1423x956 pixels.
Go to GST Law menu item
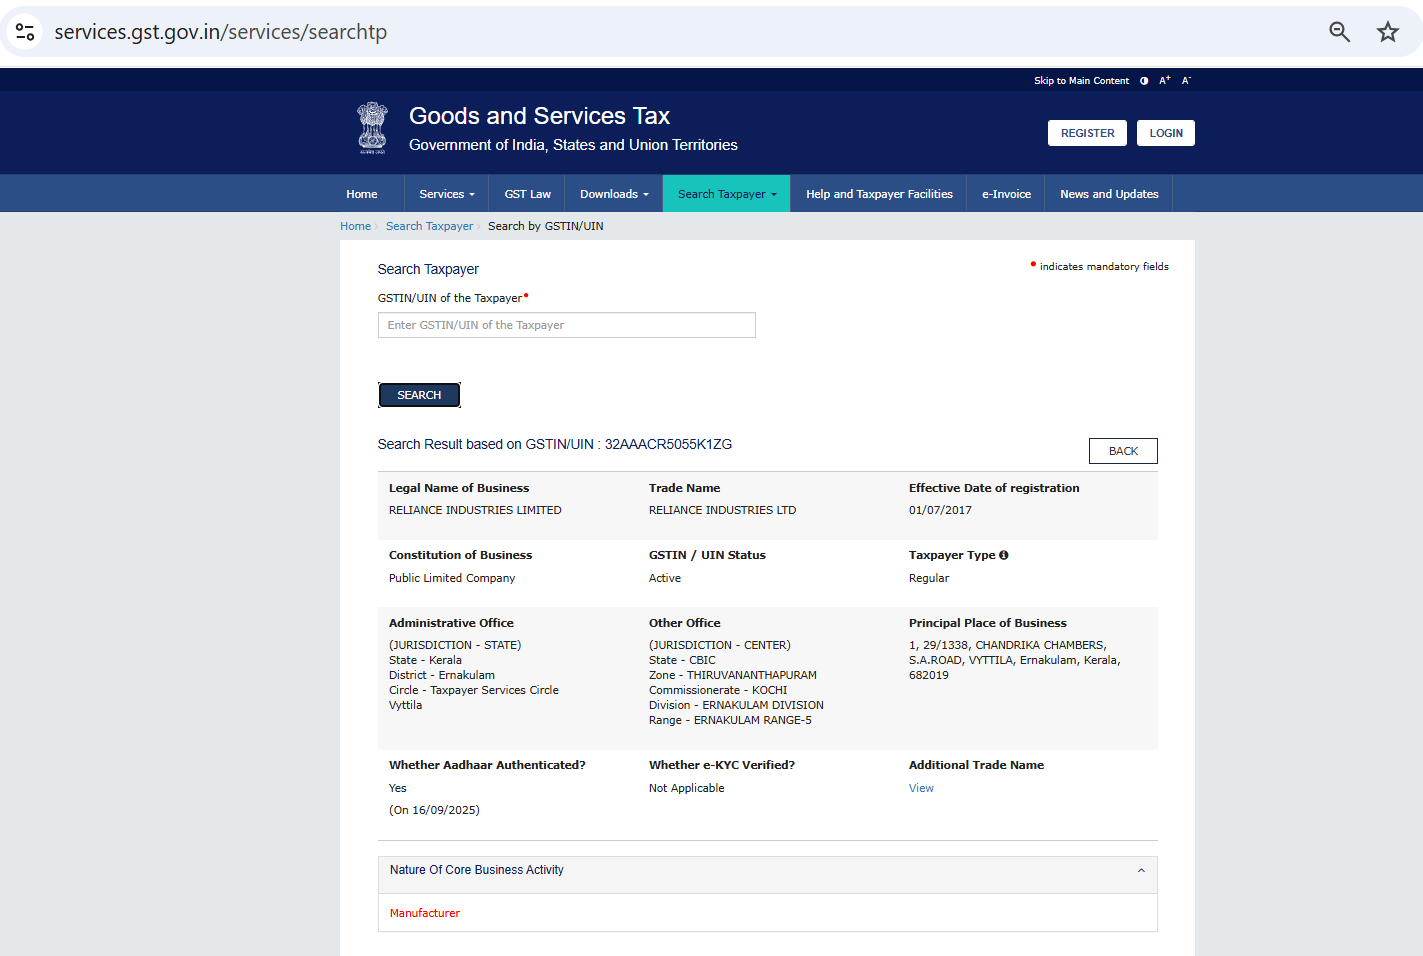pos(527,194)
